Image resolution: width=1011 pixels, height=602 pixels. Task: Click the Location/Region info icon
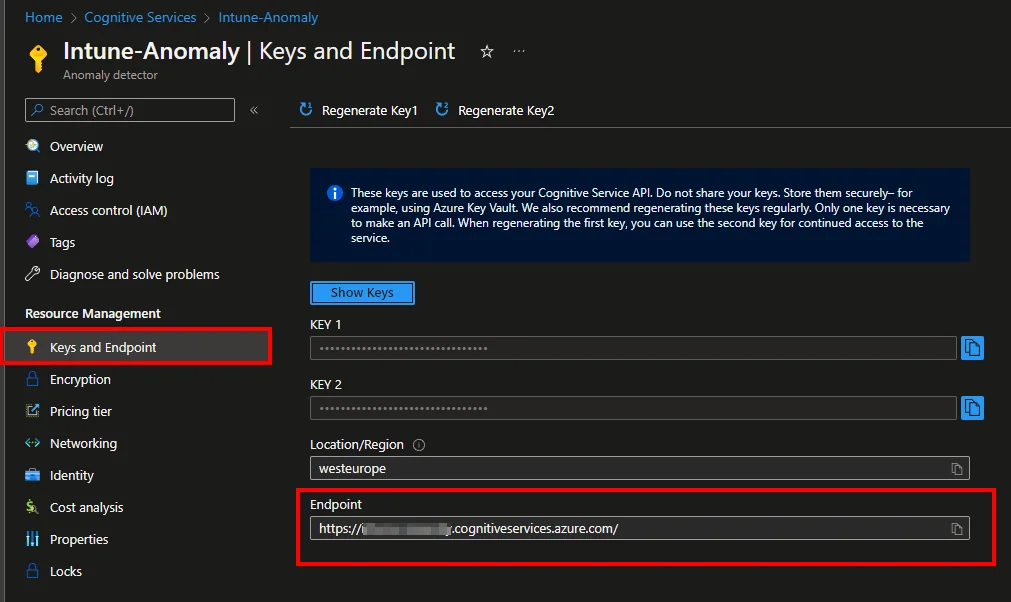[419, 445]
